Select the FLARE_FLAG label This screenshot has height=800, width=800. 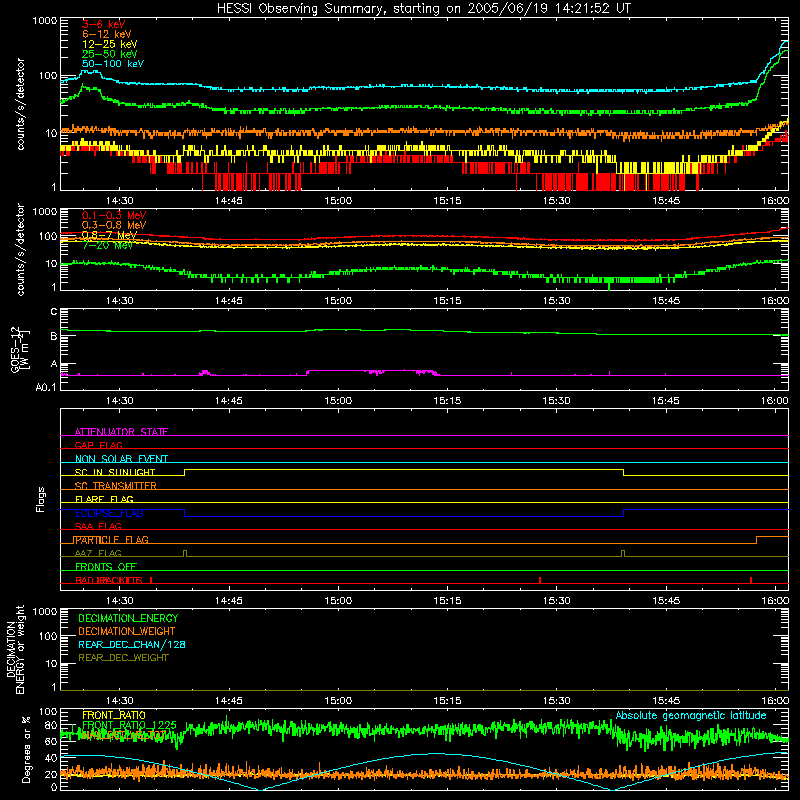[104, 499]
